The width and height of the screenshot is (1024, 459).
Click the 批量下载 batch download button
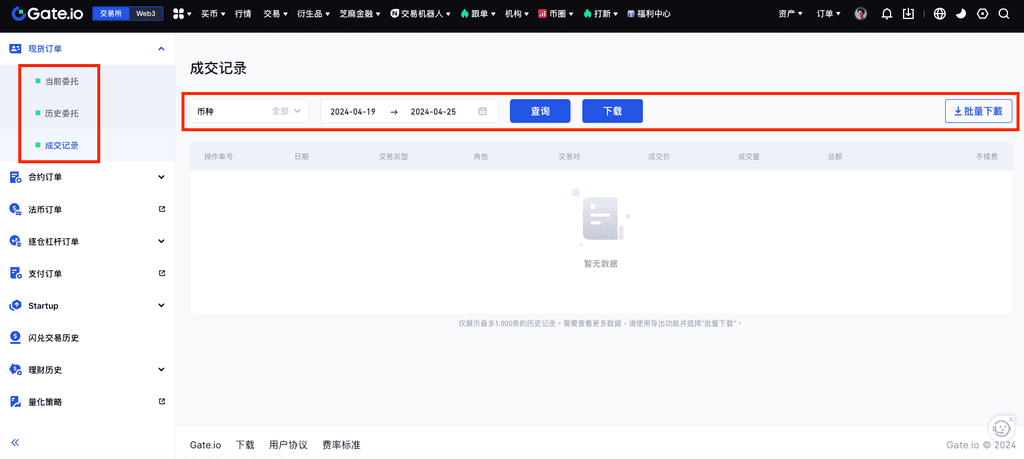click(979, 111)
